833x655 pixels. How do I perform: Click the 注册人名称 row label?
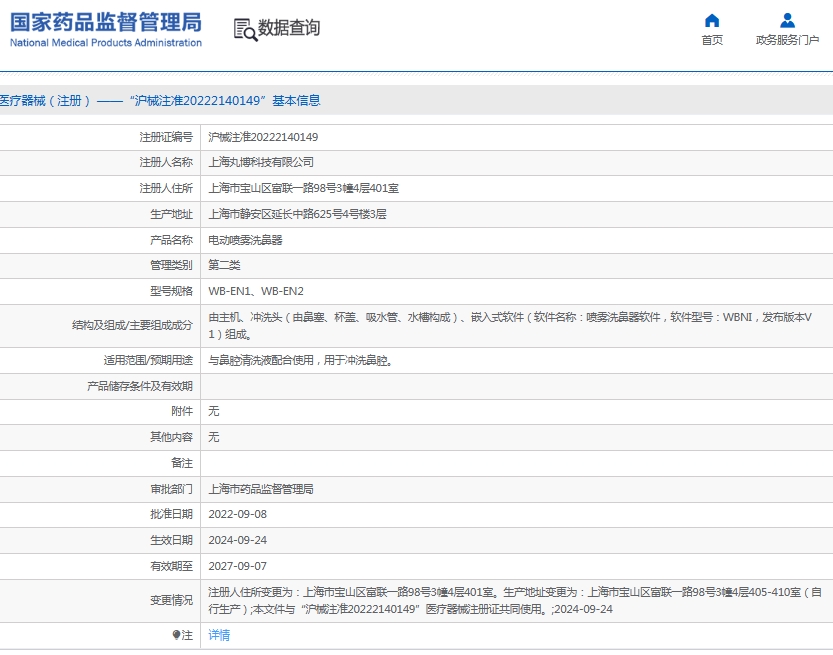pos(166,162)
